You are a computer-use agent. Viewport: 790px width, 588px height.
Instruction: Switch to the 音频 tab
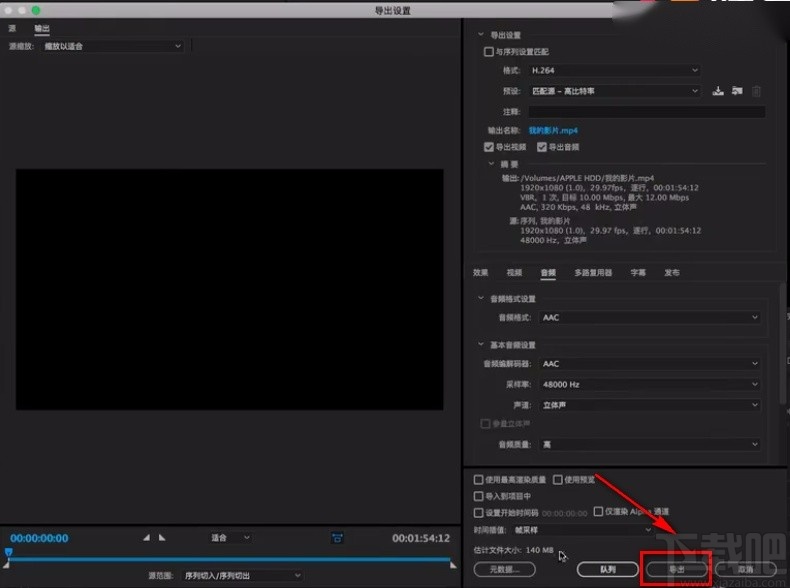tap(548, 272)
